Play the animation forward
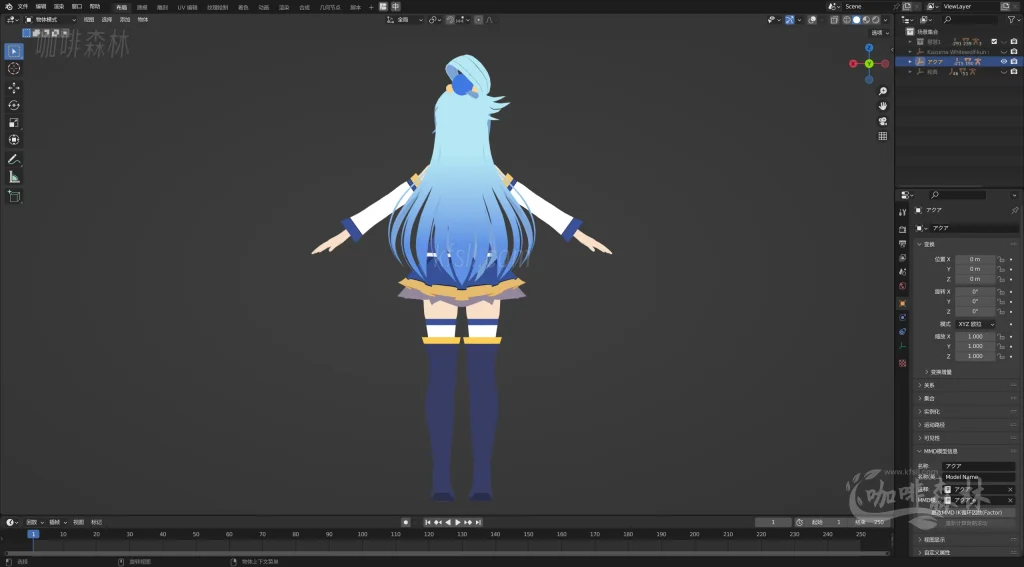Screen dimensions: 1024x567 tap(458, 522)
